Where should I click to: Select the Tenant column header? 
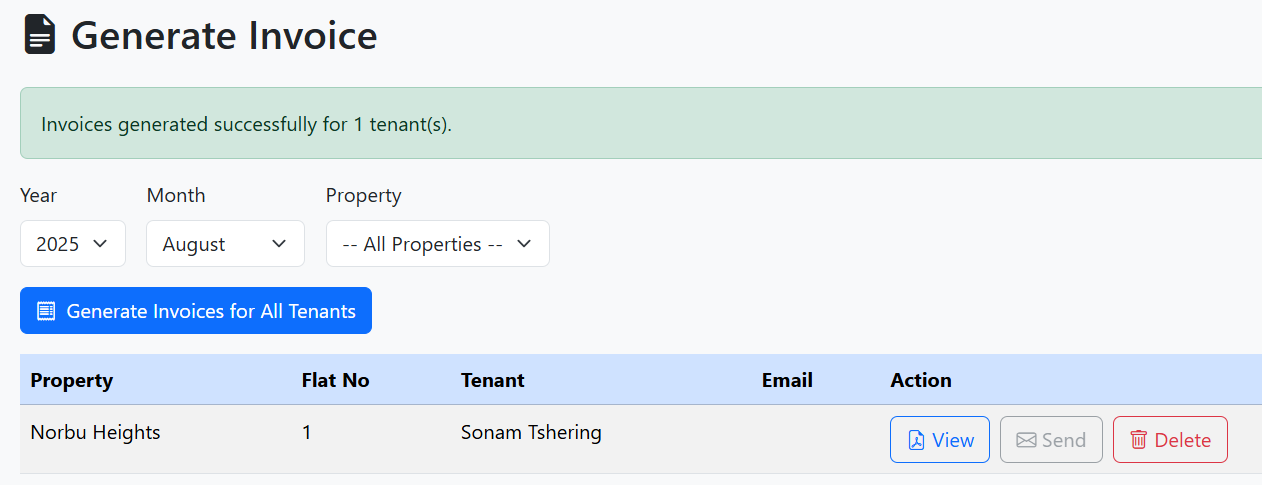click(492, 380)
